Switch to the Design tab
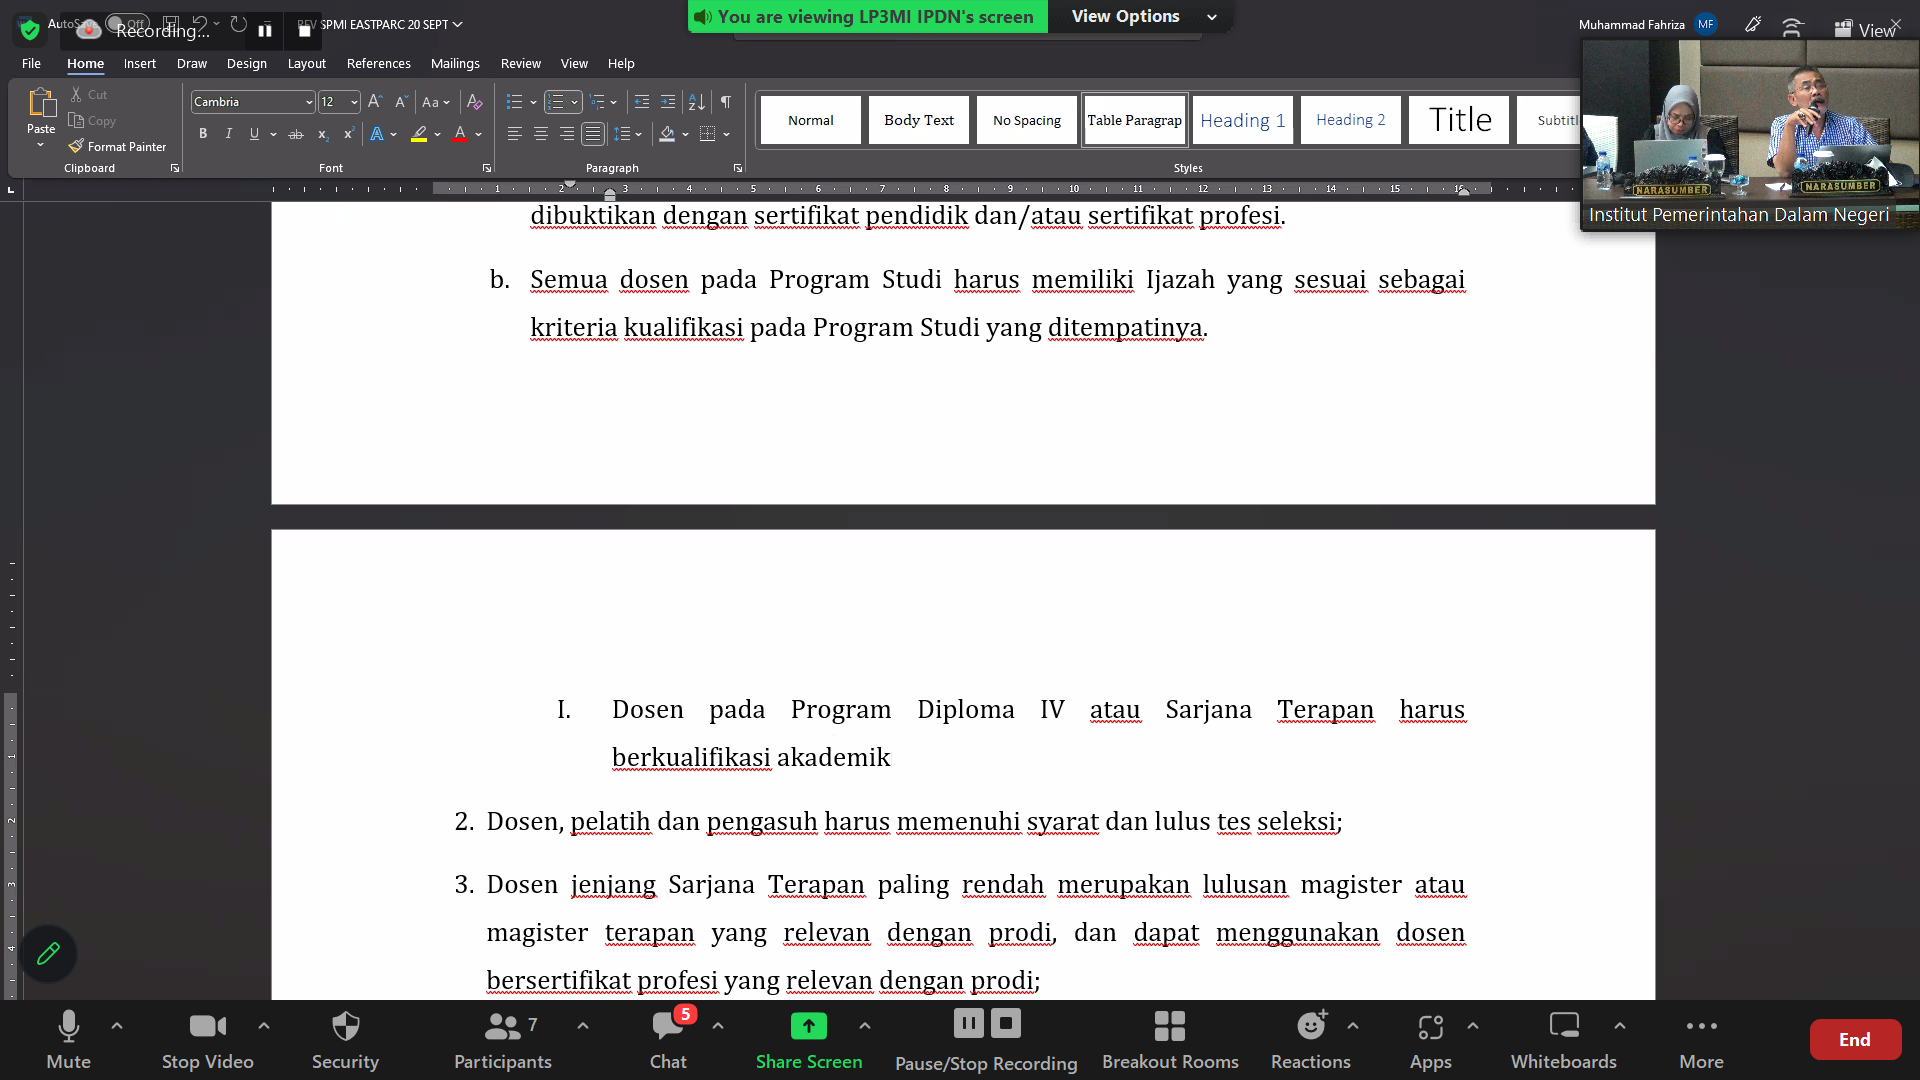Screen dimensions: 1920x1080 tap(247, 63)
